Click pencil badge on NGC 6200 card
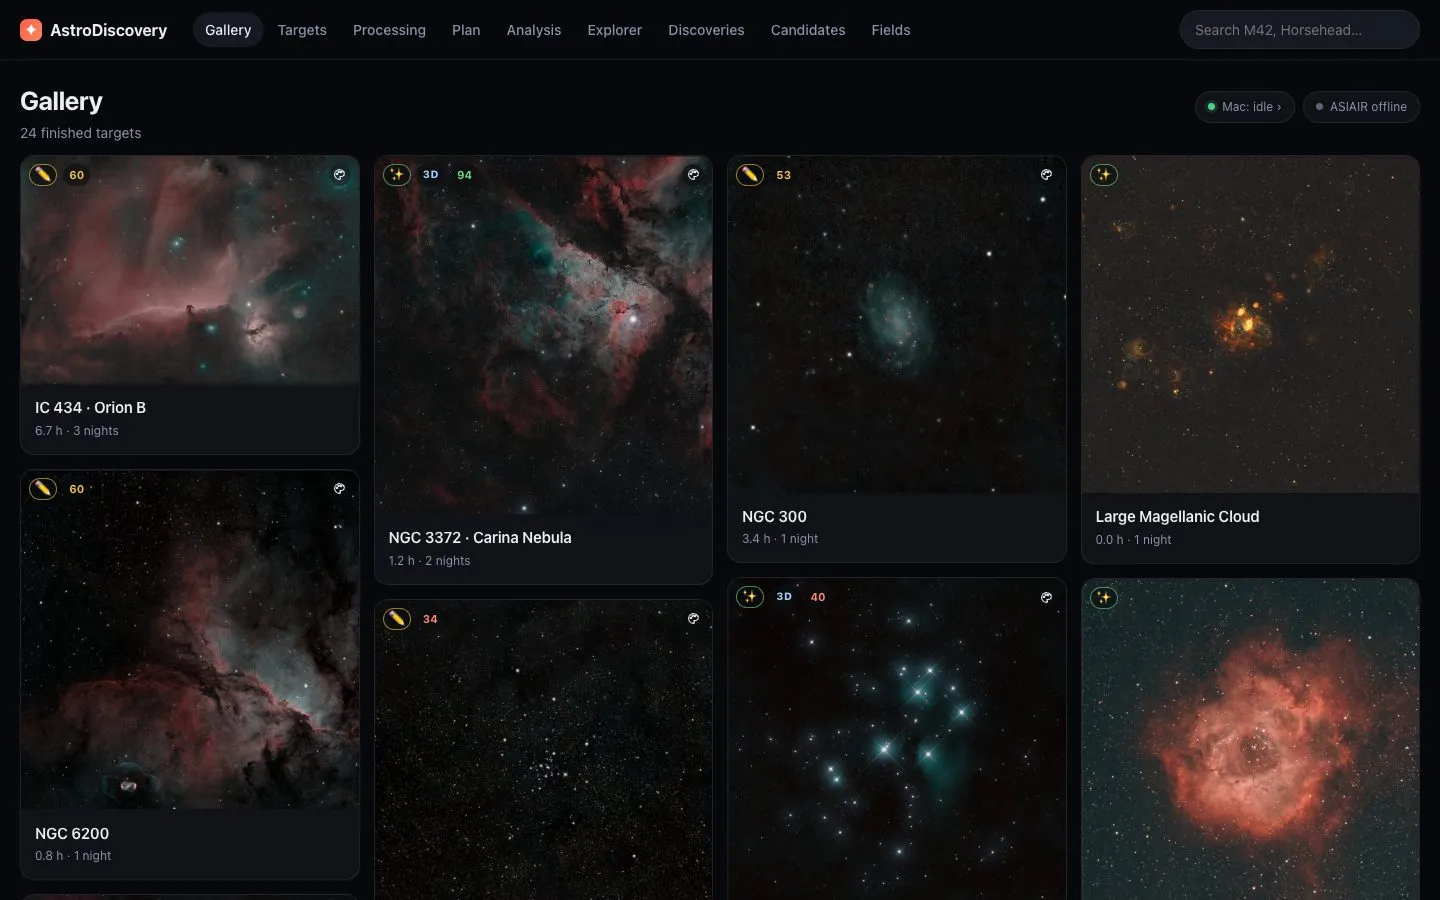Viewport: 1440px width, 900px height. point(43,489)
